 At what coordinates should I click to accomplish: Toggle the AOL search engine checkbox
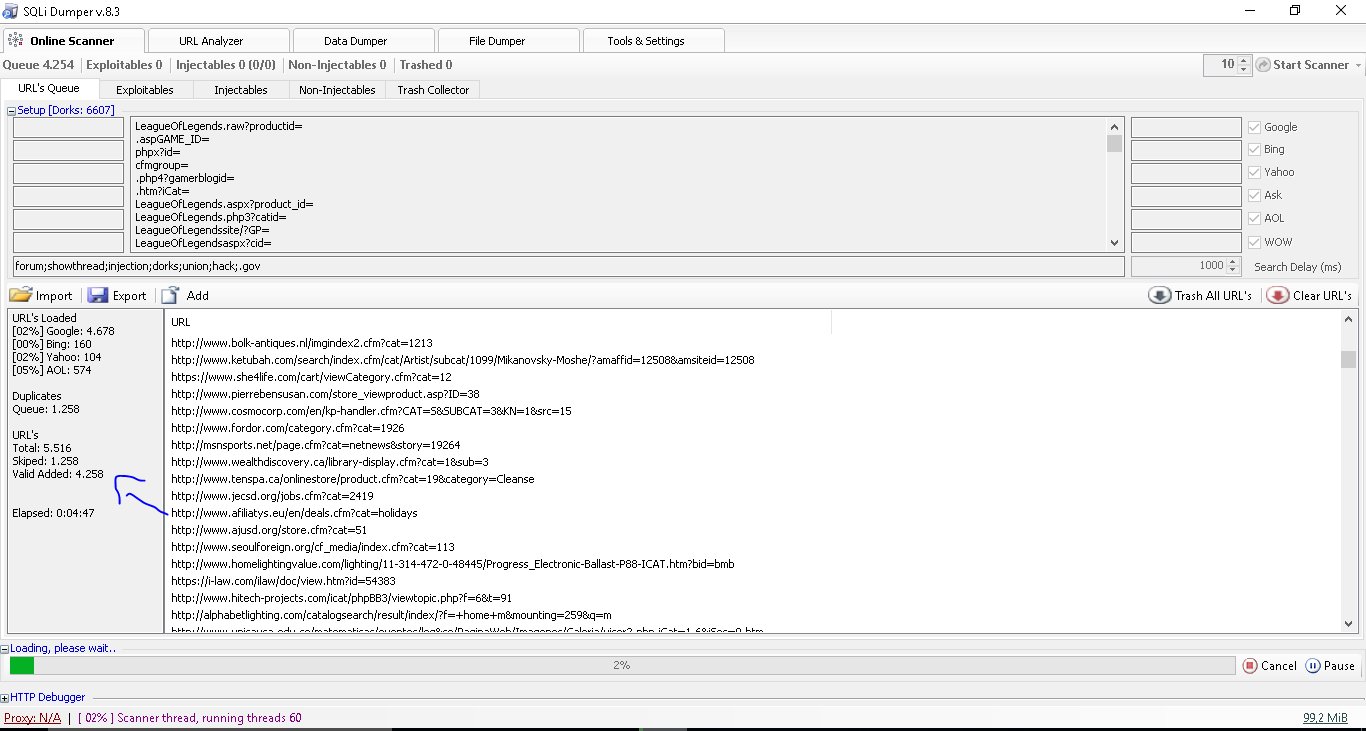click(x=1254, y=218)
